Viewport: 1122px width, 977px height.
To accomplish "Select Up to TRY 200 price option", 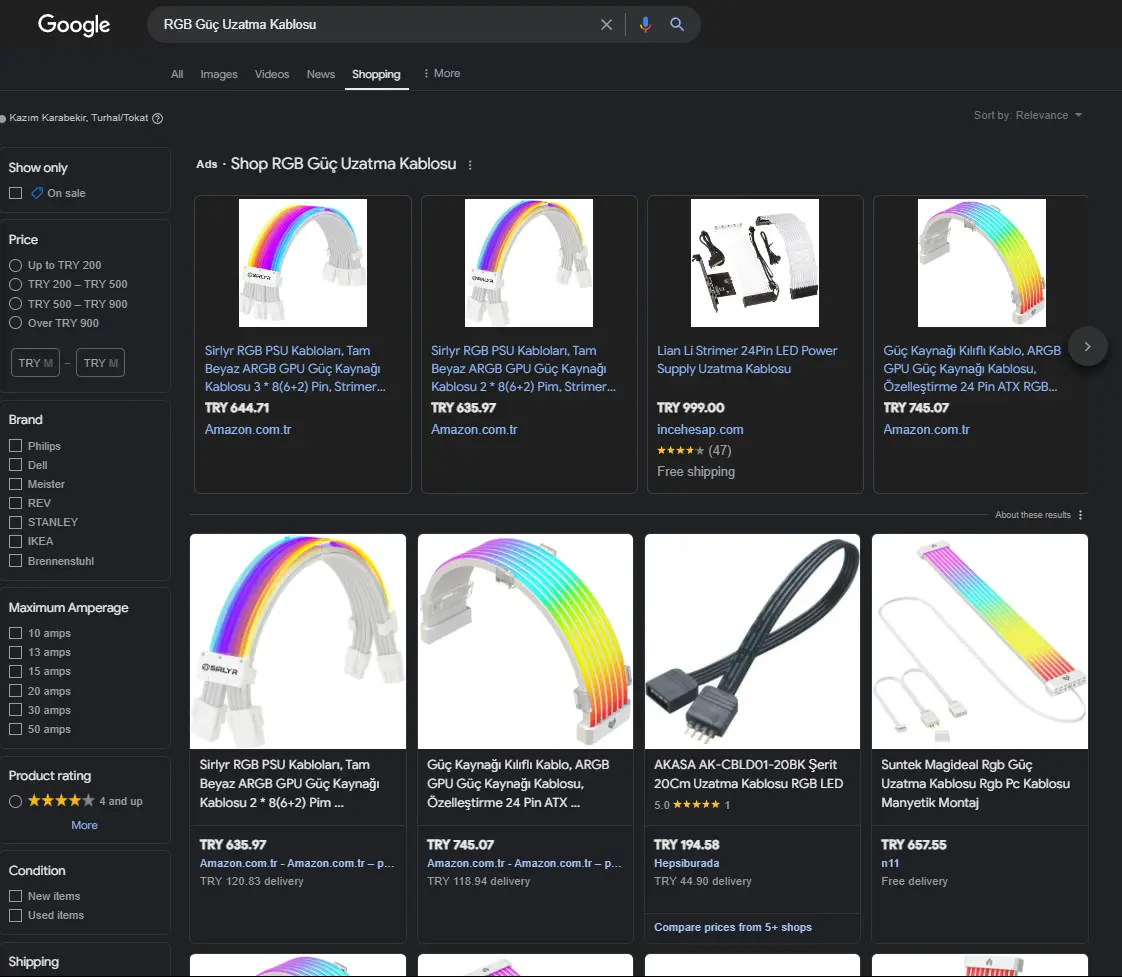I will click(x=15, y=265).
